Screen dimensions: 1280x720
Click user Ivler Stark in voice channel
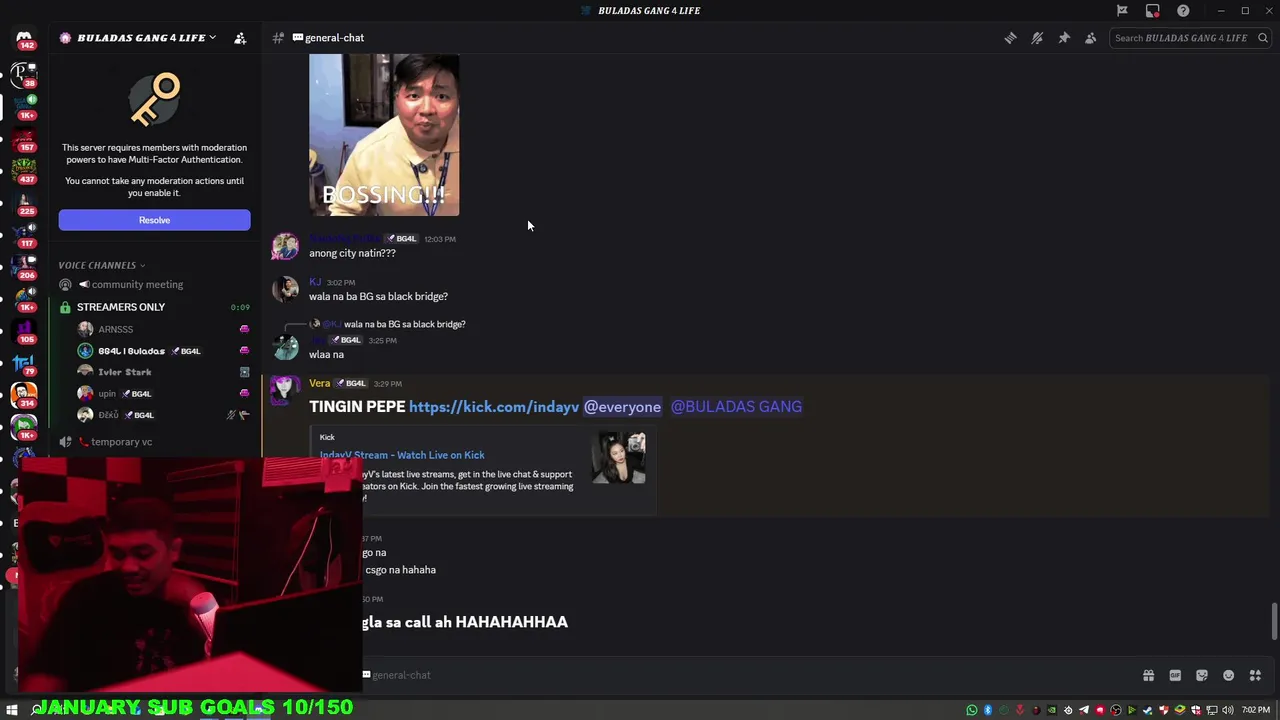point(124,372)
